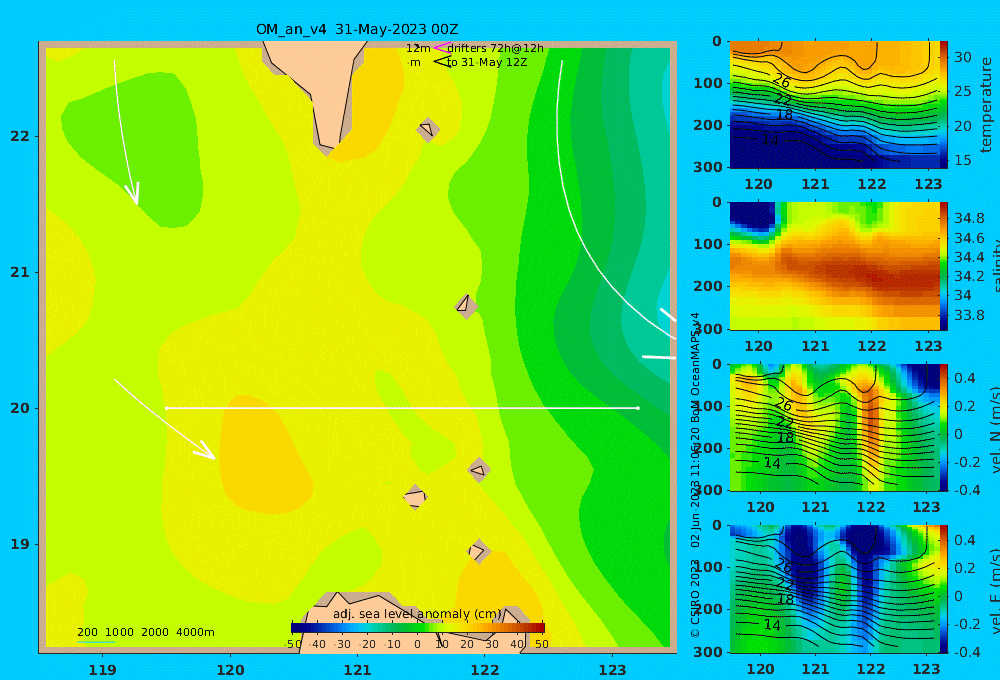Image resolution: width=1000 pixels, height=680 pixels.
Task: Click the '34.8' tick on salinity colorbar
Action: coord(969,218)
